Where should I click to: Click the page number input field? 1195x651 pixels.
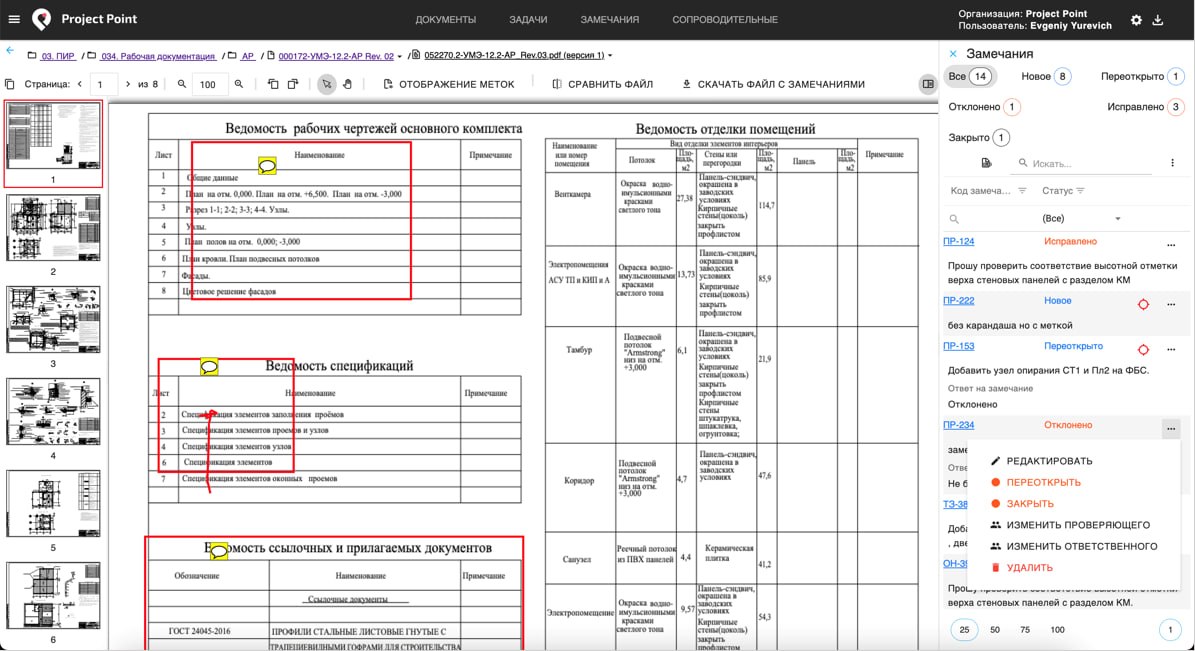tap(104, 85)
